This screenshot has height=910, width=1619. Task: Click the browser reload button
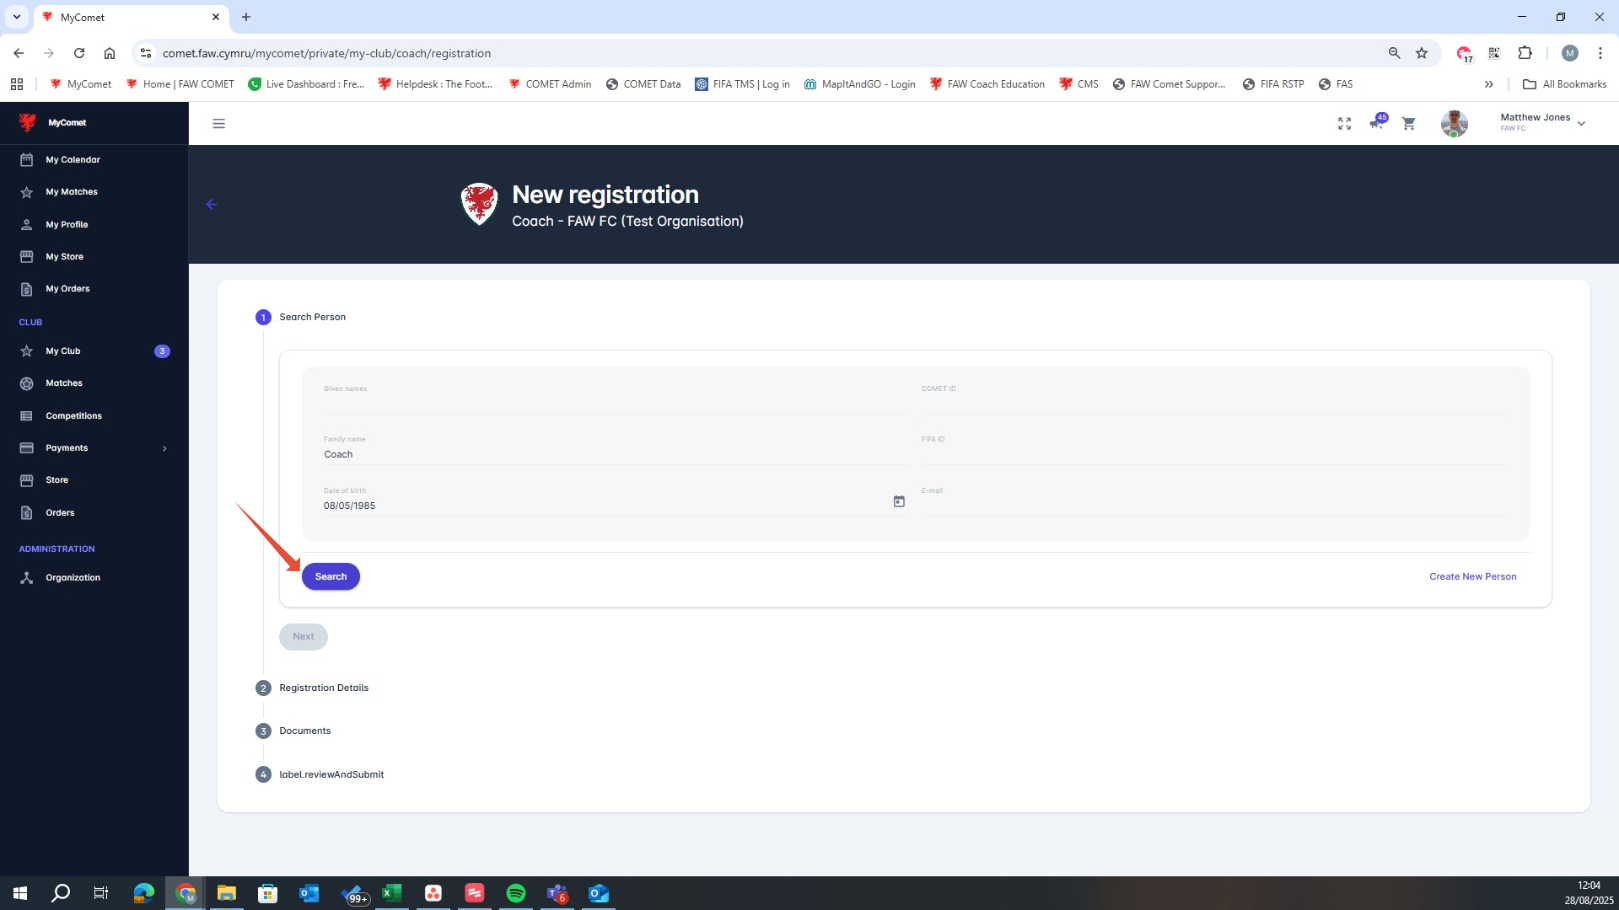click(79, 53)
